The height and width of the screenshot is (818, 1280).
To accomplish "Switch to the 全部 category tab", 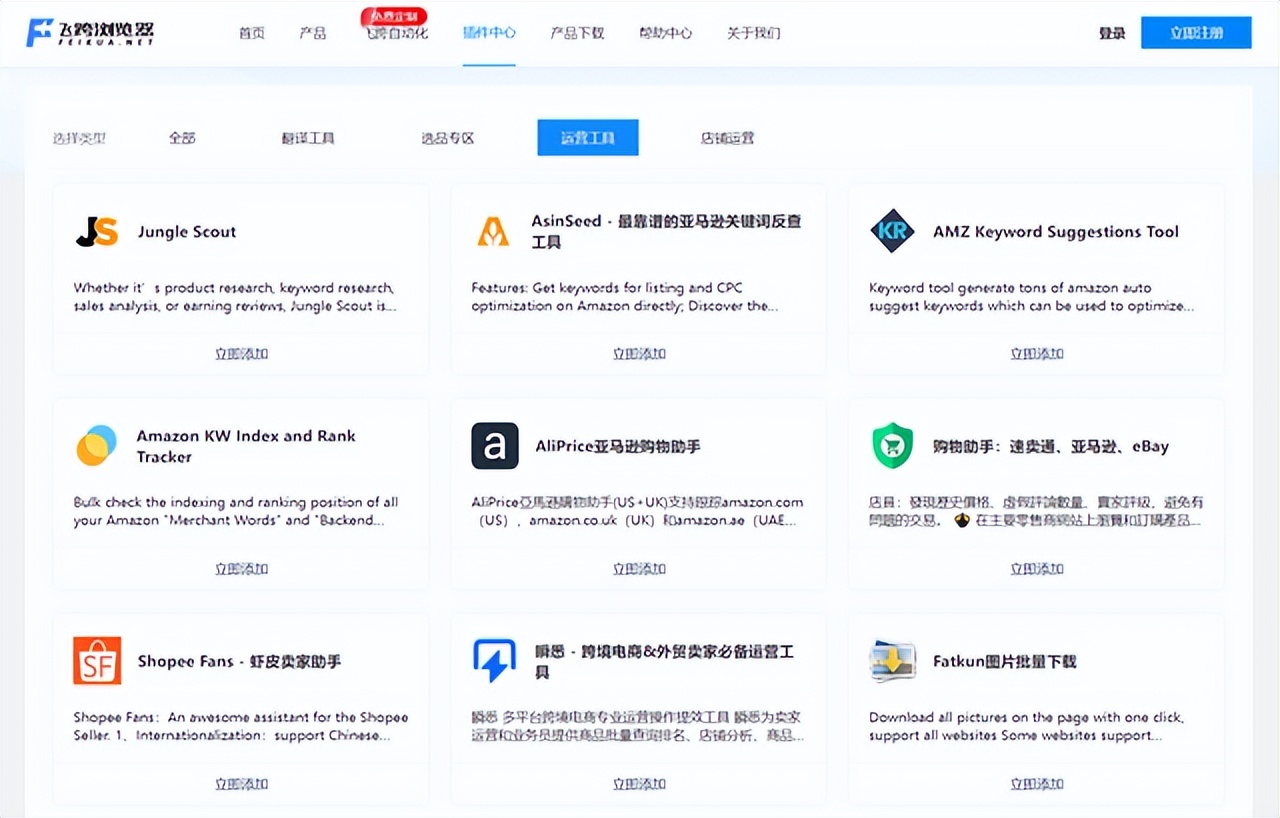I will 182,137.
